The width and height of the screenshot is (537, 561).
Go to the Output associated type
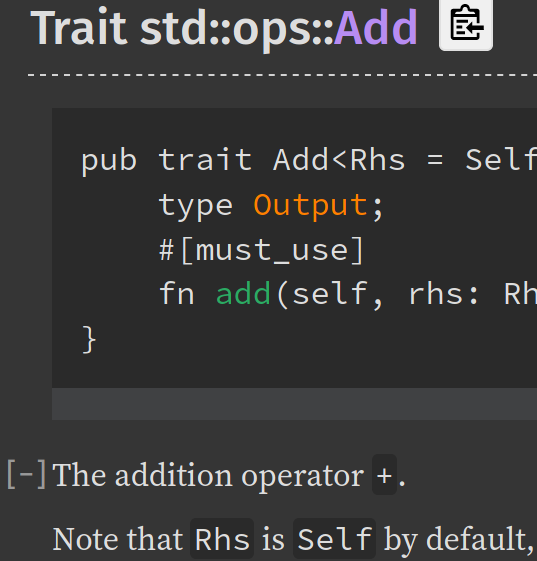click(311, 205)
